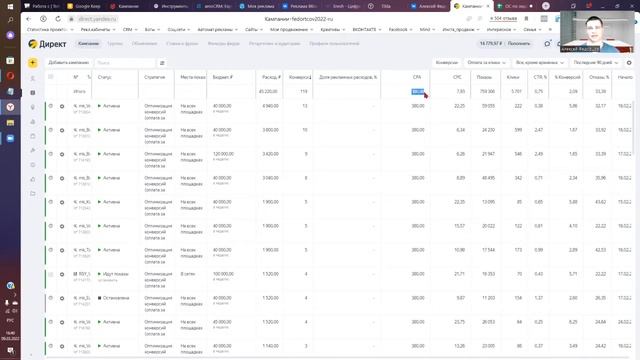Sort by the CPA column header
Image resolution: width=640 pixels, height=360 pixels.
click(x=417, y=77)
